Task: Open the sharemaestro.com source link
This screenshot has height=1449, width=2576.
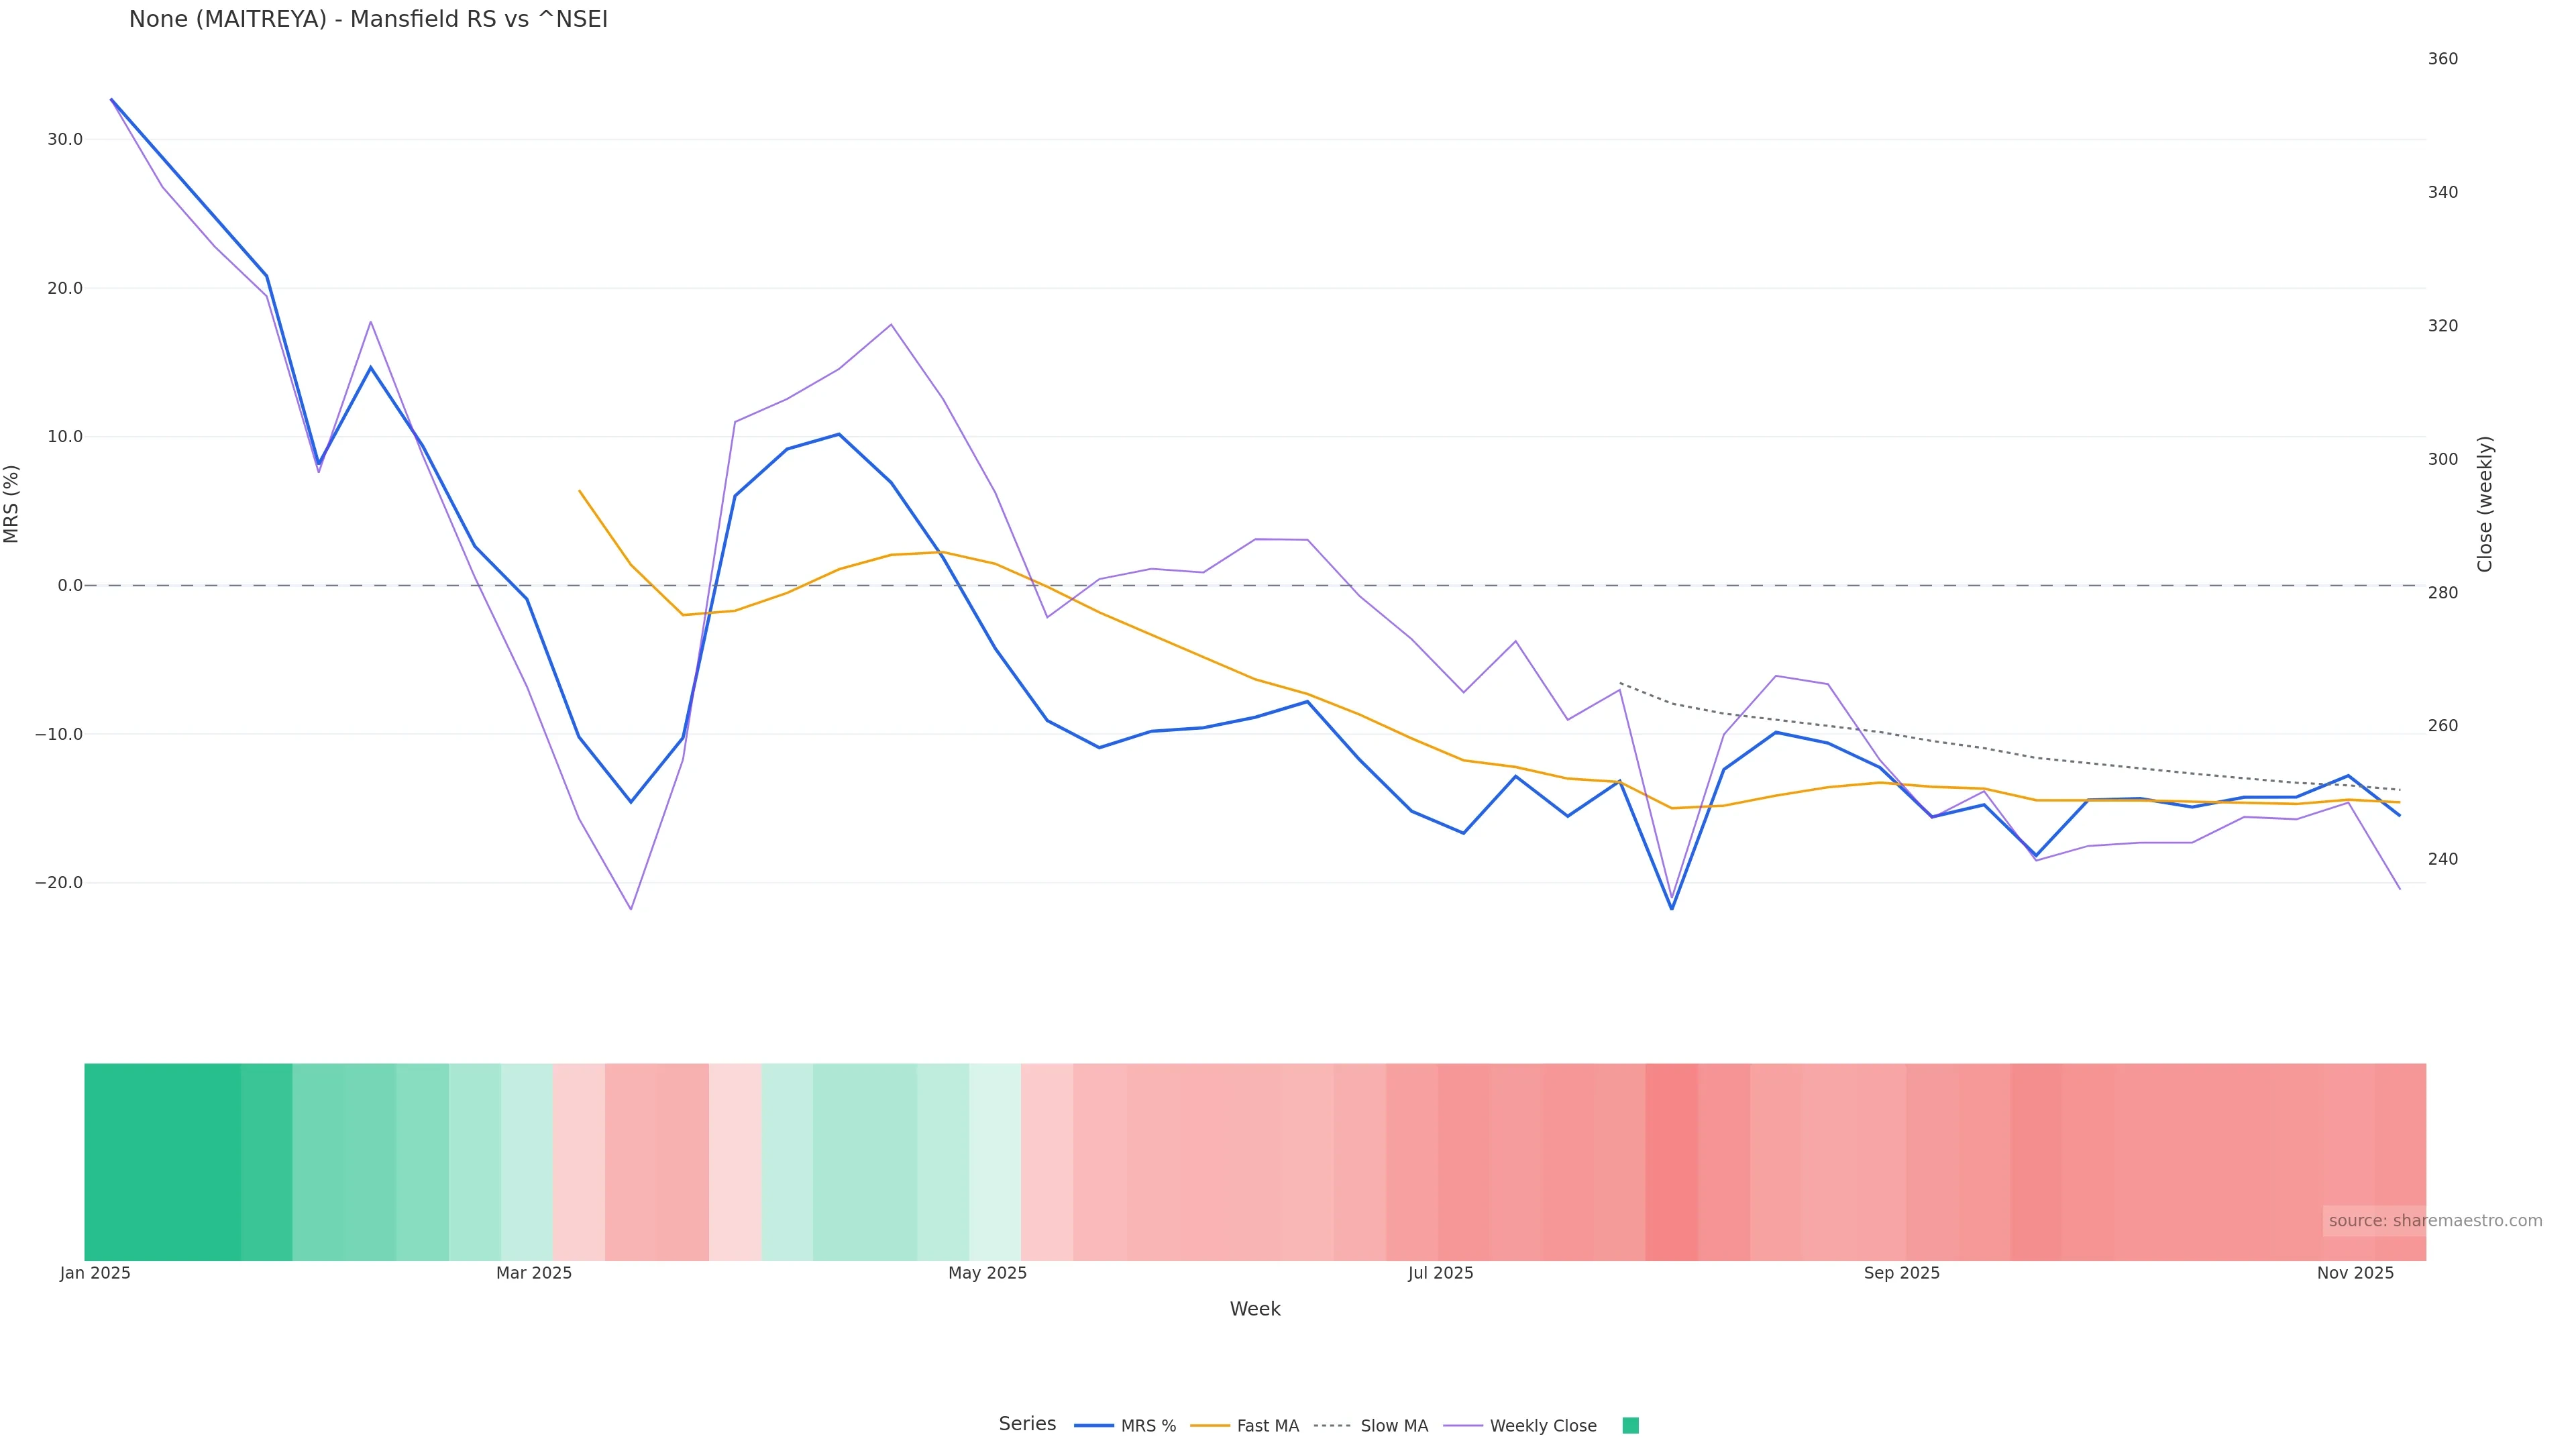Action: tap(2435, 1221)
